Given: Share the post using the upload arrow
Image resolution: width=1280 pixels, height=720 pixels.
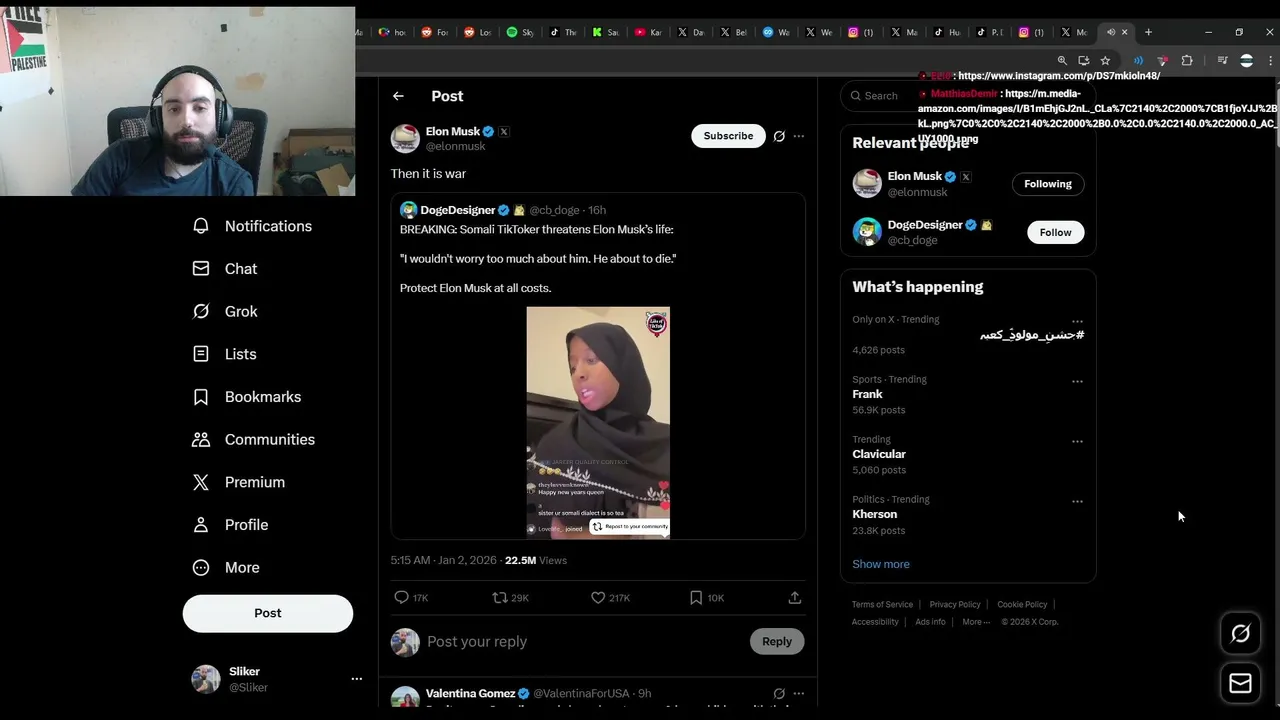Looking at the screenshot, I should point(795,598).
